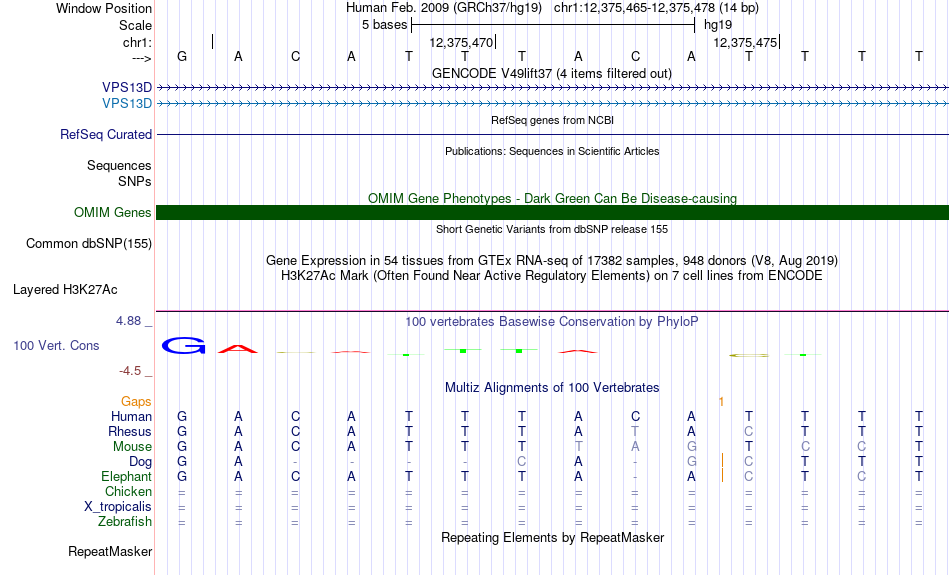Click the SNPs track label

click(135, 181)
